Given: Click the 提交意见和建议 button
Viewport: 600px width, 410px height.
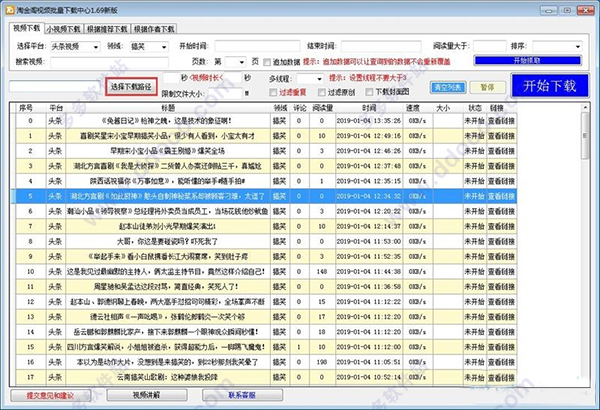Looking at the screenshot, I should coord(51,395).
